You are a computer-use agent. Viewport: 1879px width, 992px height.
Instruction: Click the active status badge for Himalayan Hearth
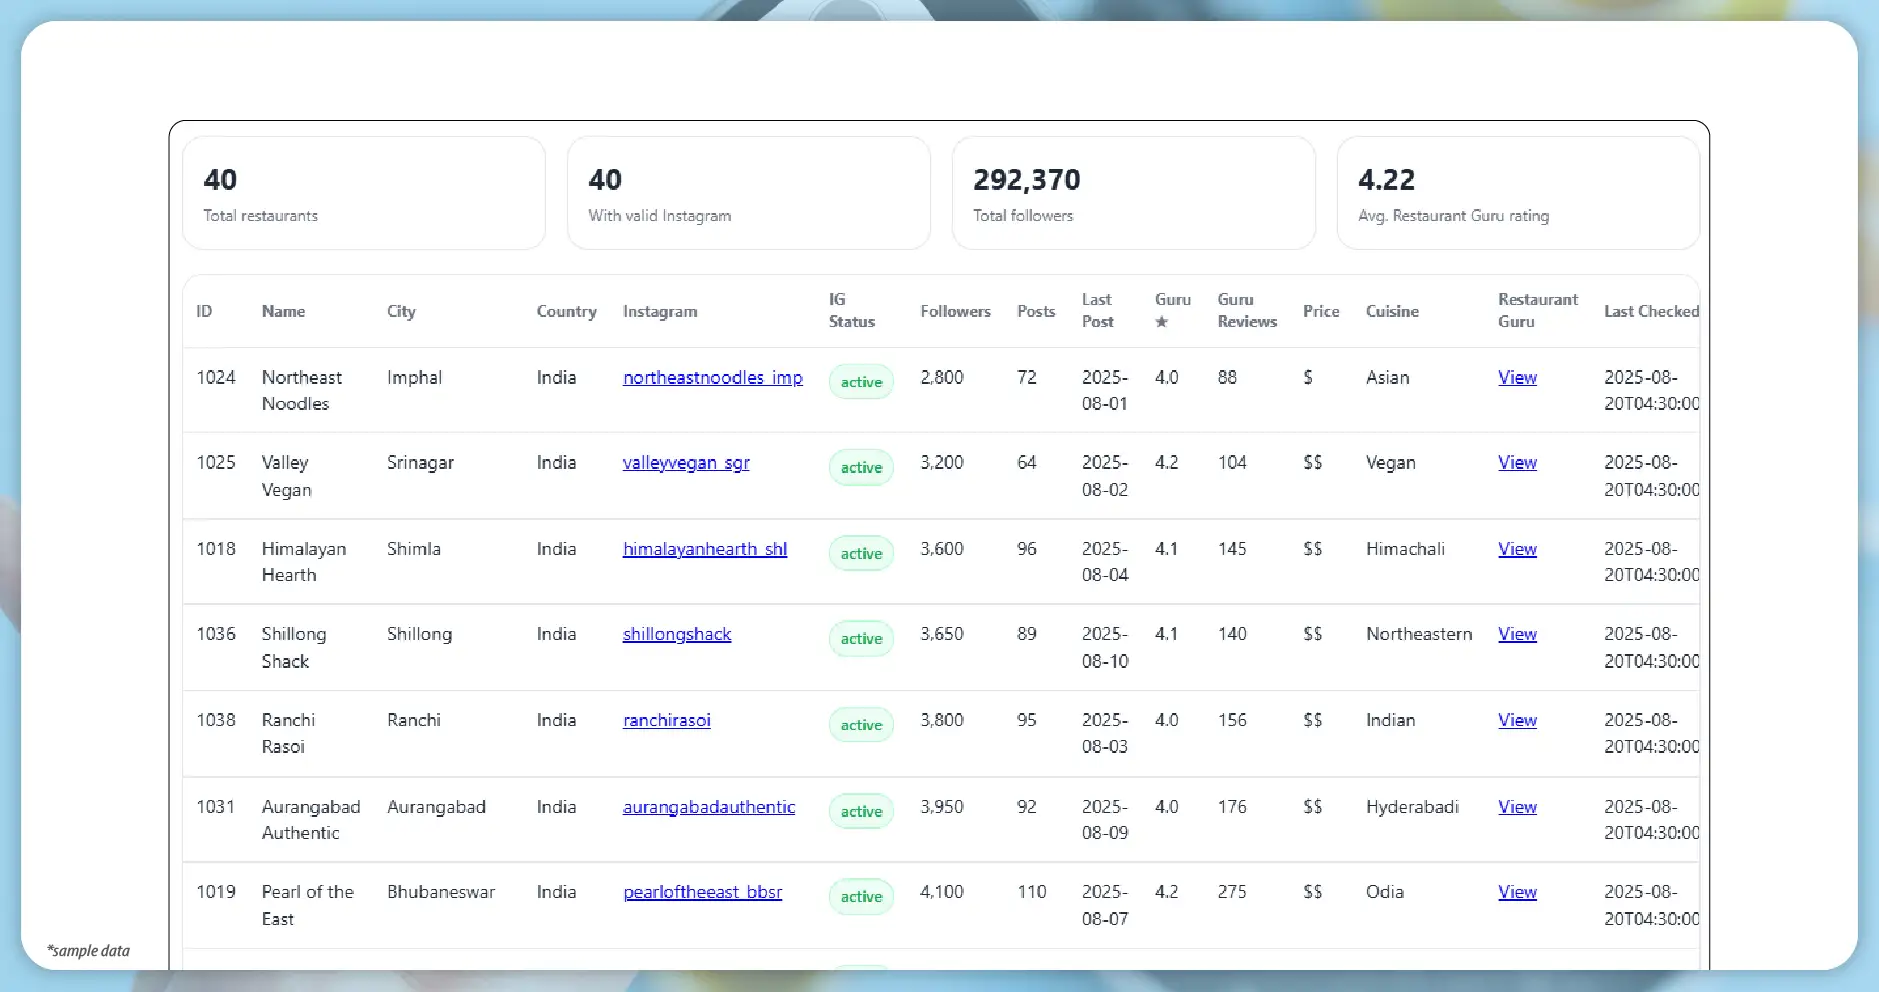(x=860, y=553)
